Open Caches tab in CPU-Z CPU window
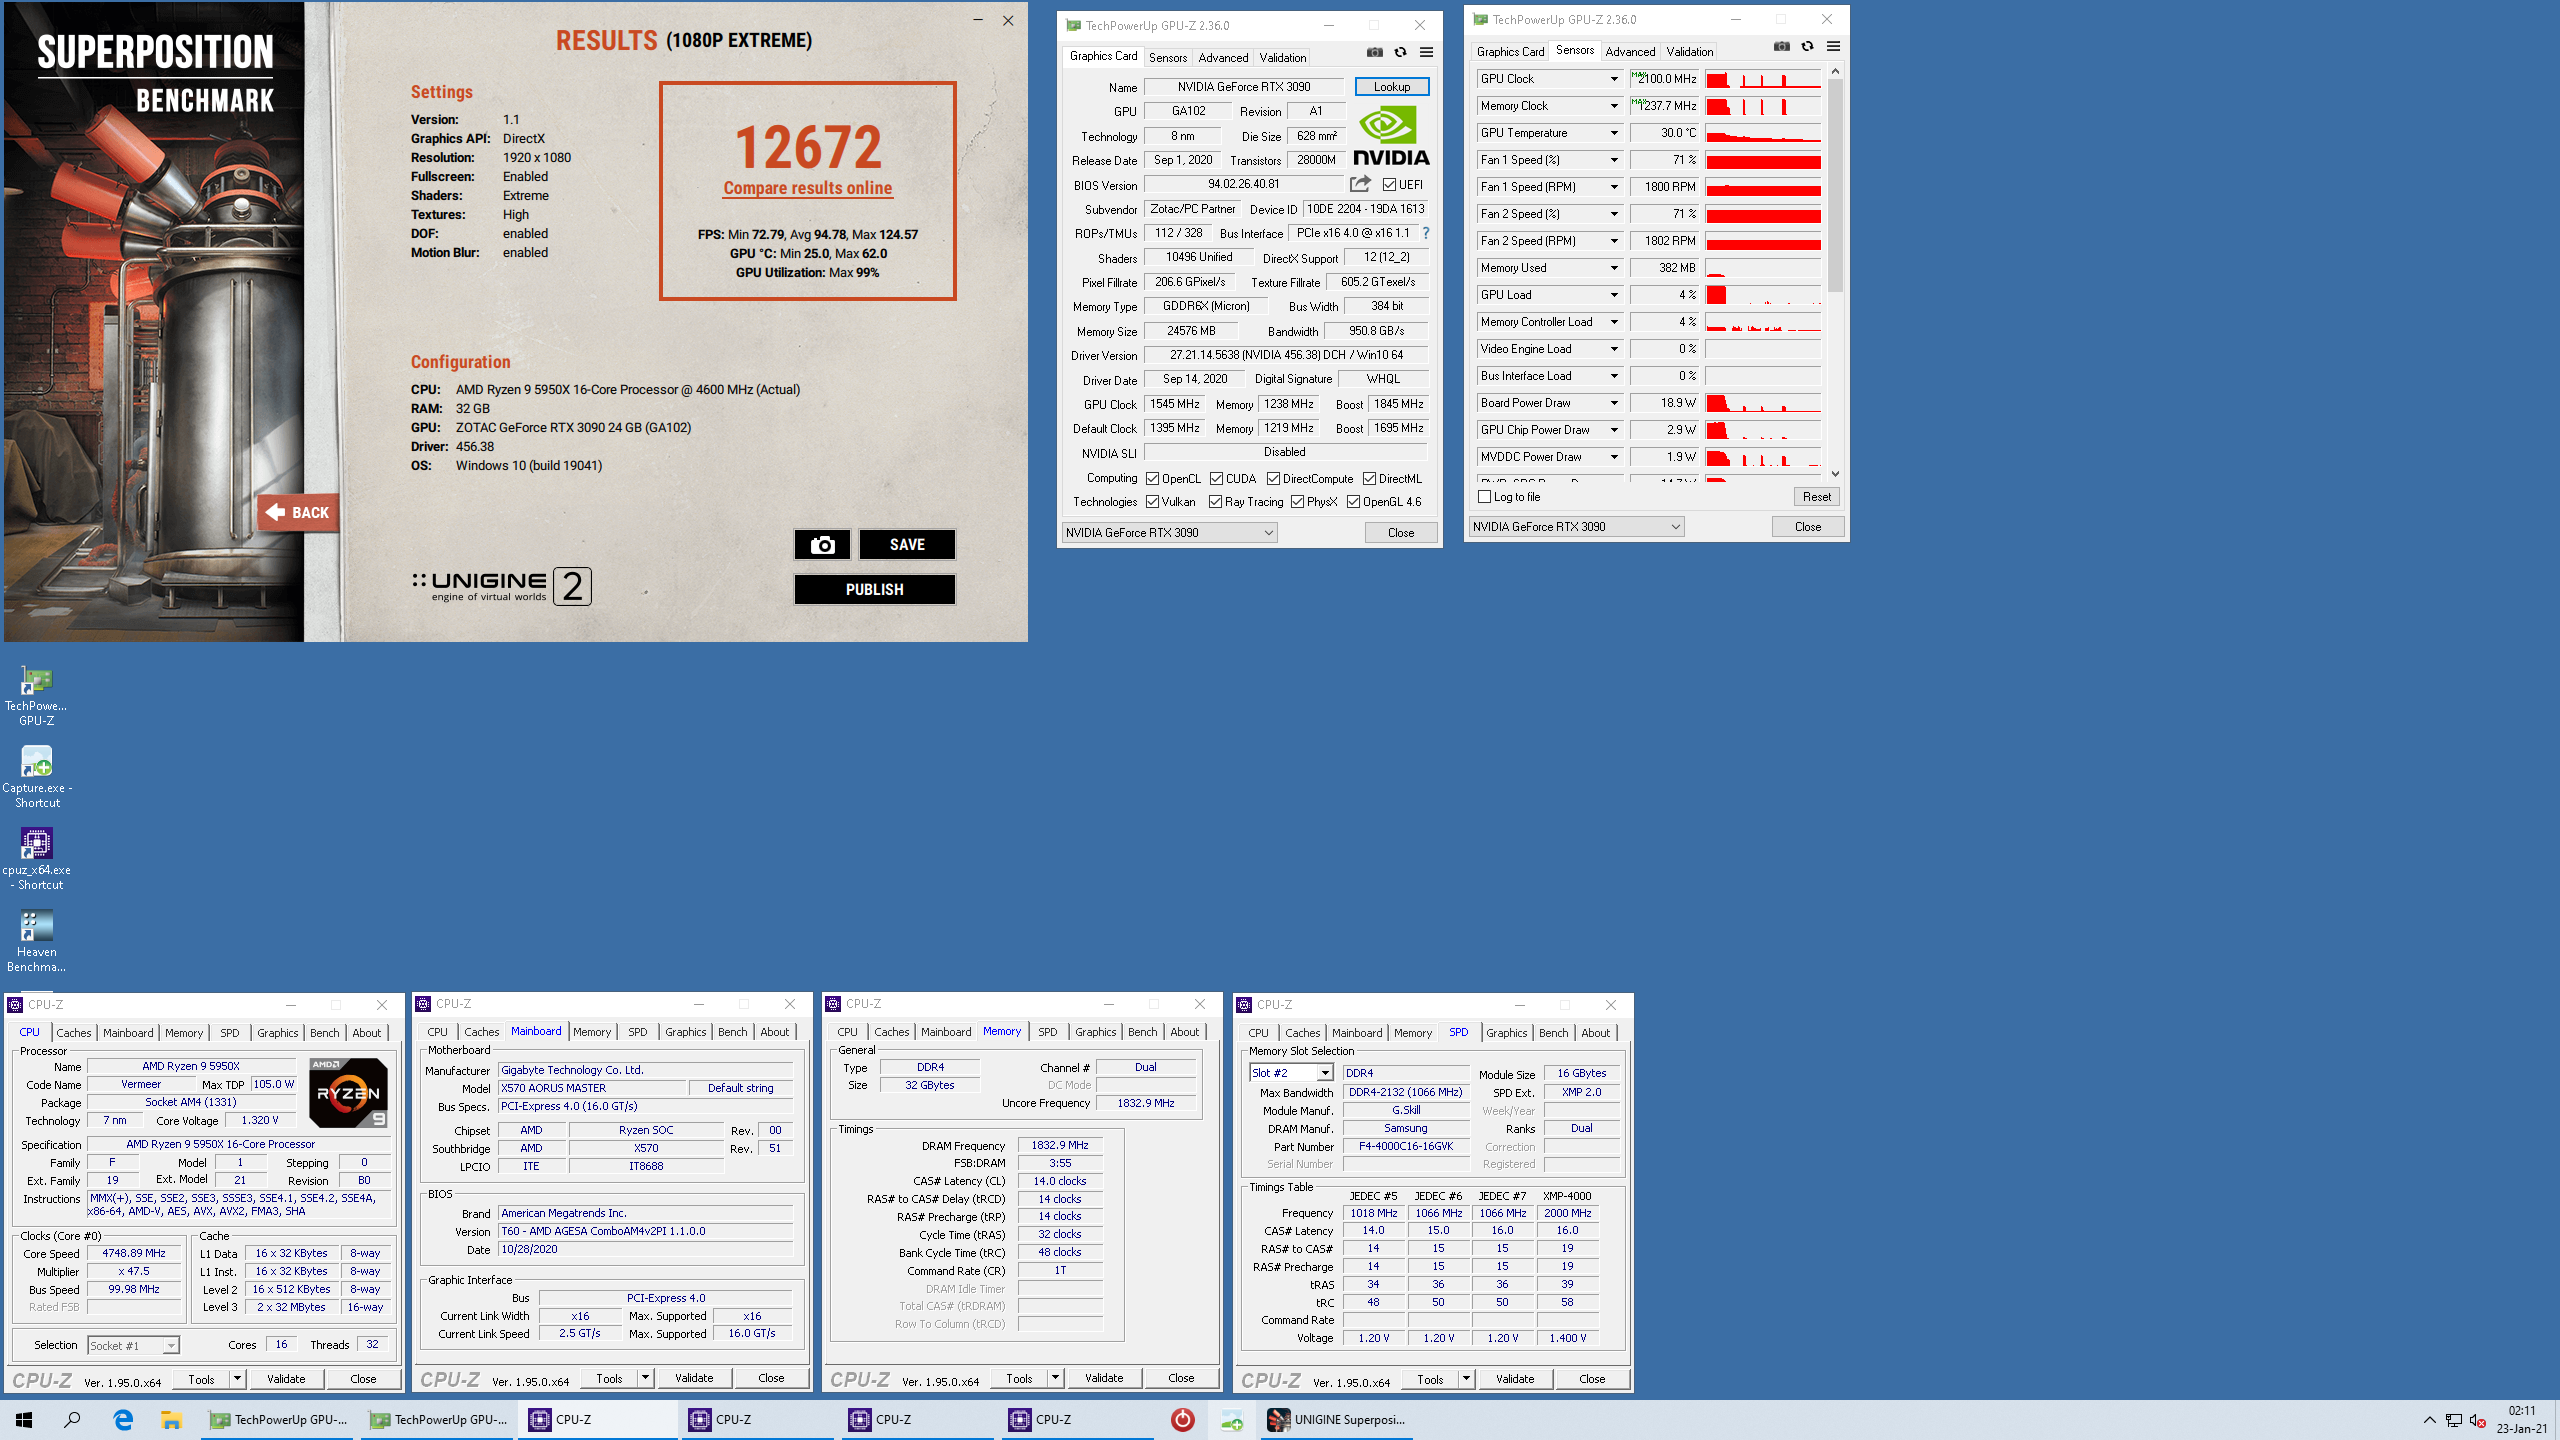The width and height of the screenshot is (2560, 1440). click(74, 1033)
